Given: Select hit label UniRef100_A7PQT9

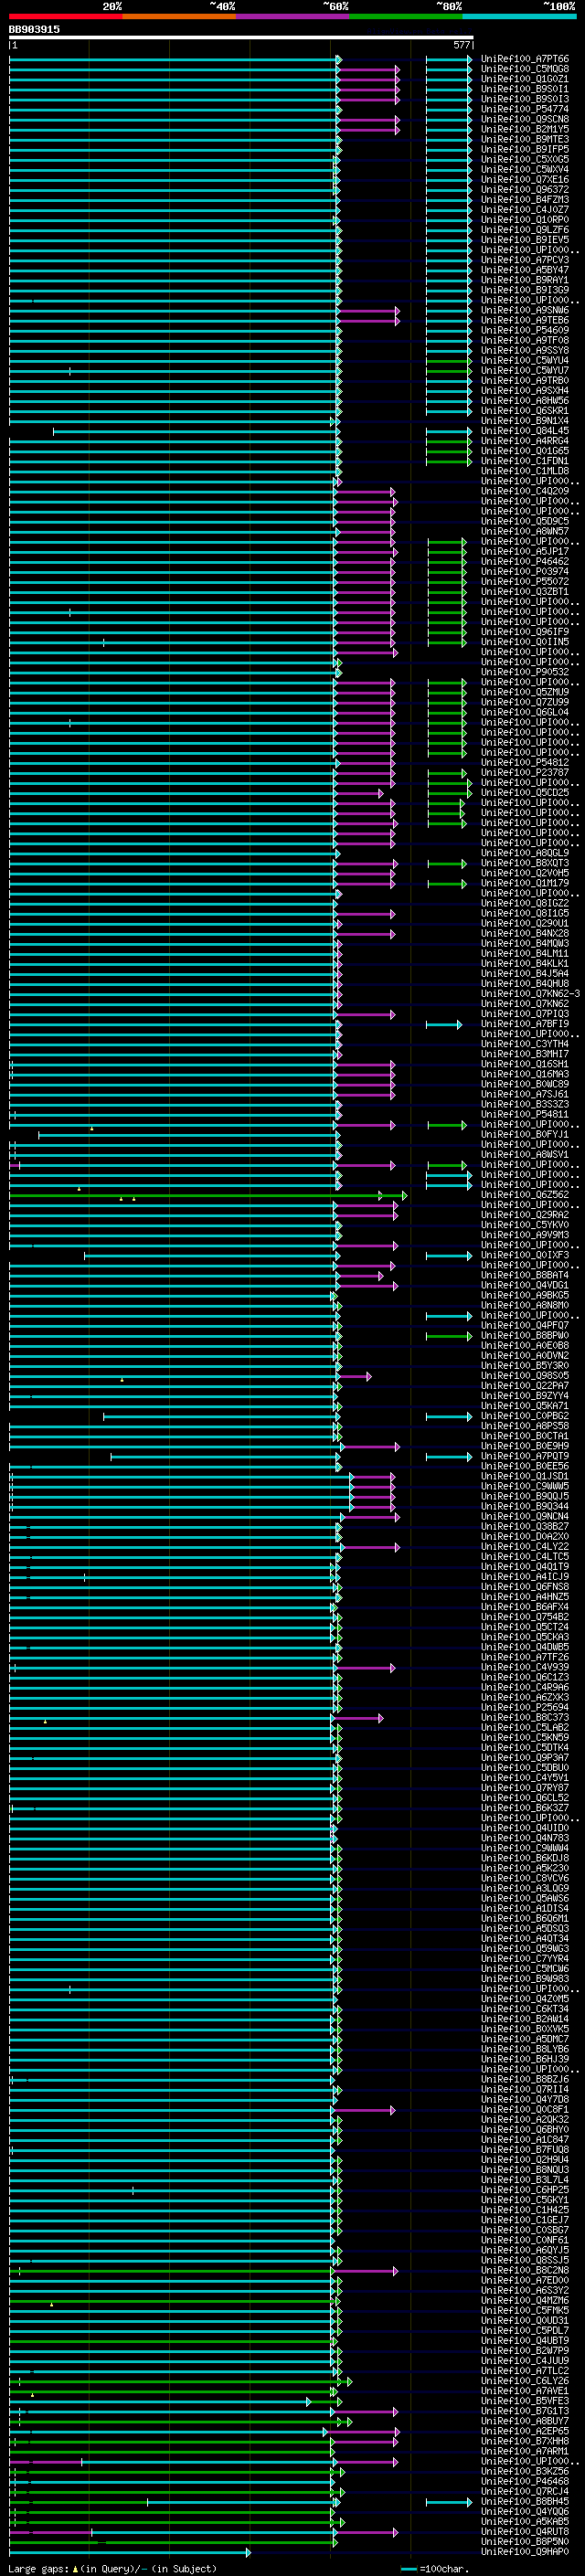Looking at the screenshot, I should [524, 1456].
